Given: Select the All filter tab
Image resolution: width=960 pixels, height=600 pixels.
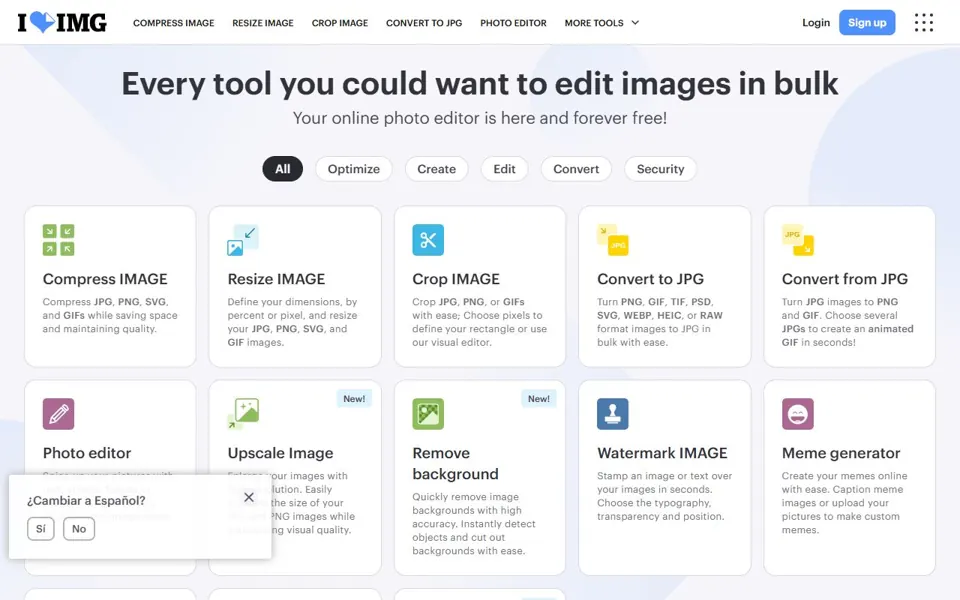Looking at the screenshot, I should tap(282, 169).
